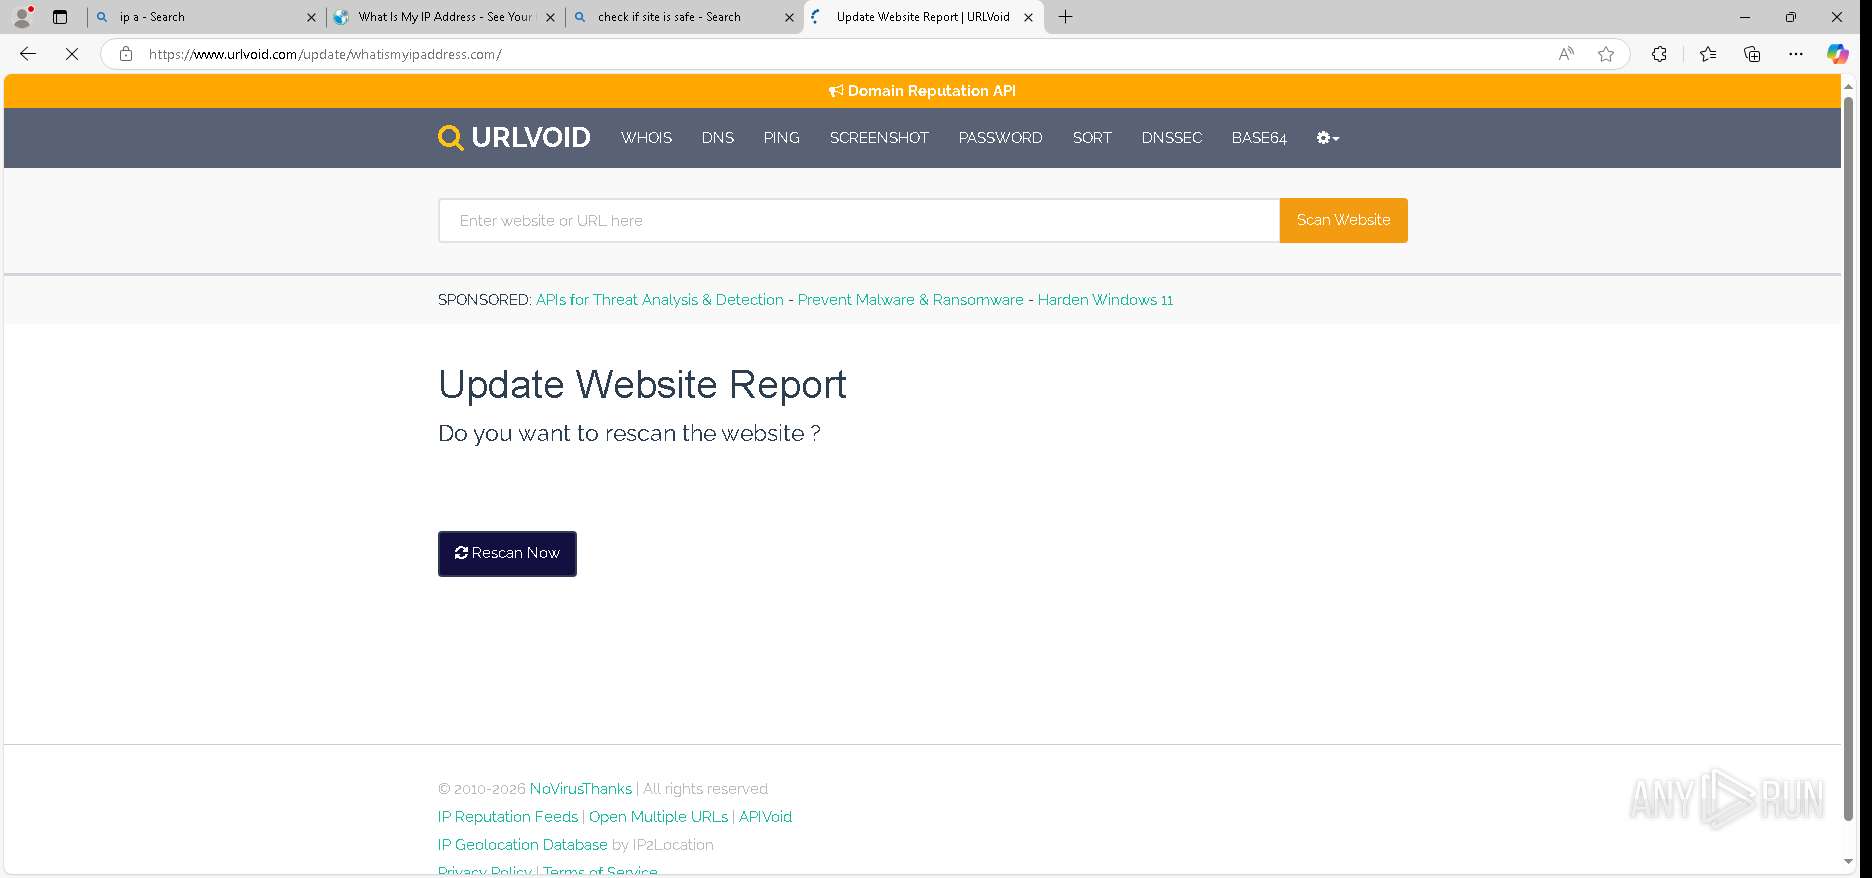The image size is (1872, 878).
Task: Stop loading the page
Action: click(72, 54)
